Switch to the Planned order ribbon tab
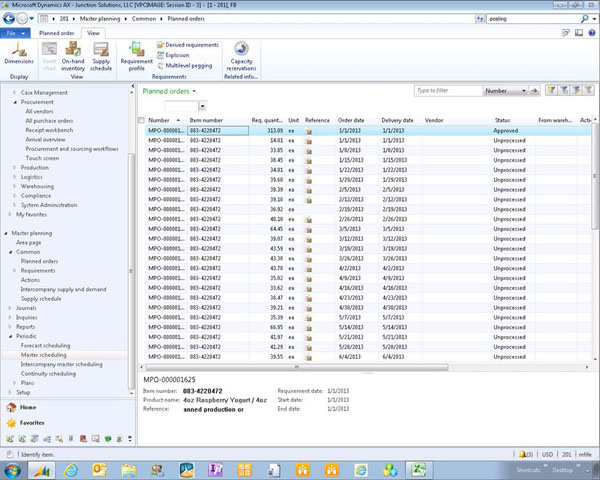This screenshot has height=480, width=600. [x=57, y=33]
